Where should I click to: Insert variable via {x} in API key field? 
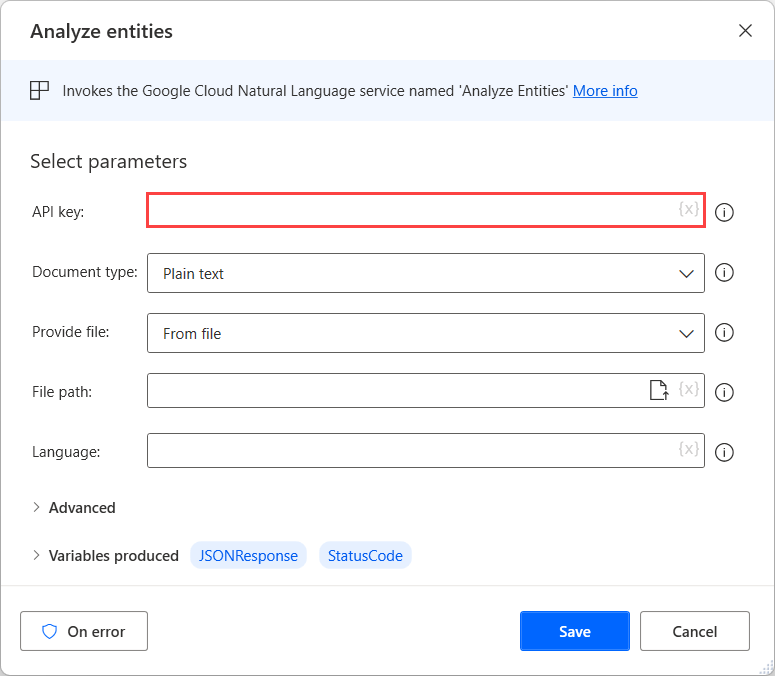(x=688, y=210)
